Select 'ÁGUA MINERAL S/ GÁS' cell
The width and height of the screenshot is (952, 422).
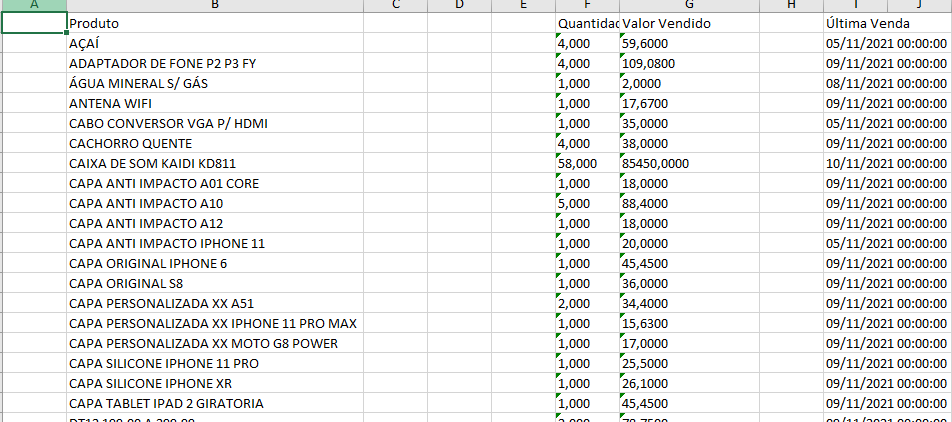point(216,83)
